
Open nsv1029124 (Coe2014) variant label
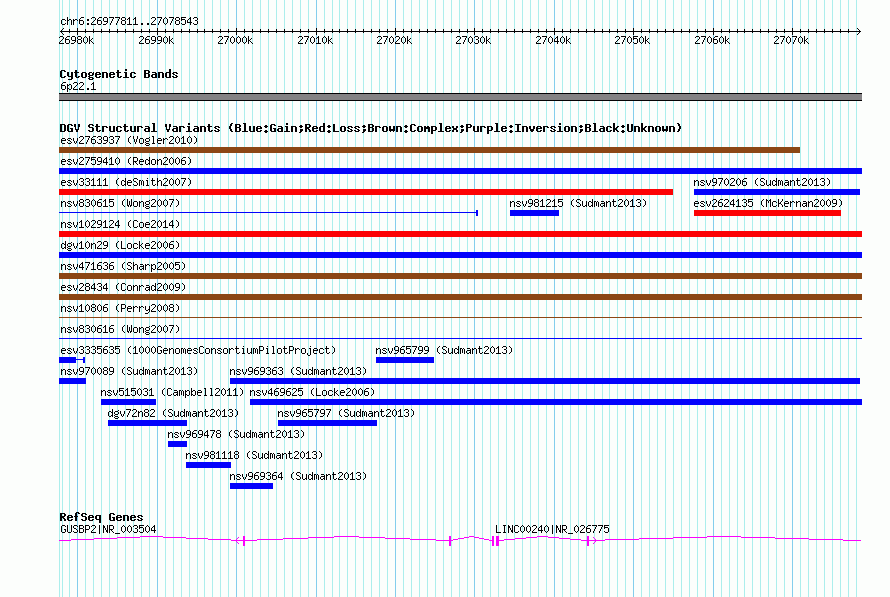click(x=120, y=224)
